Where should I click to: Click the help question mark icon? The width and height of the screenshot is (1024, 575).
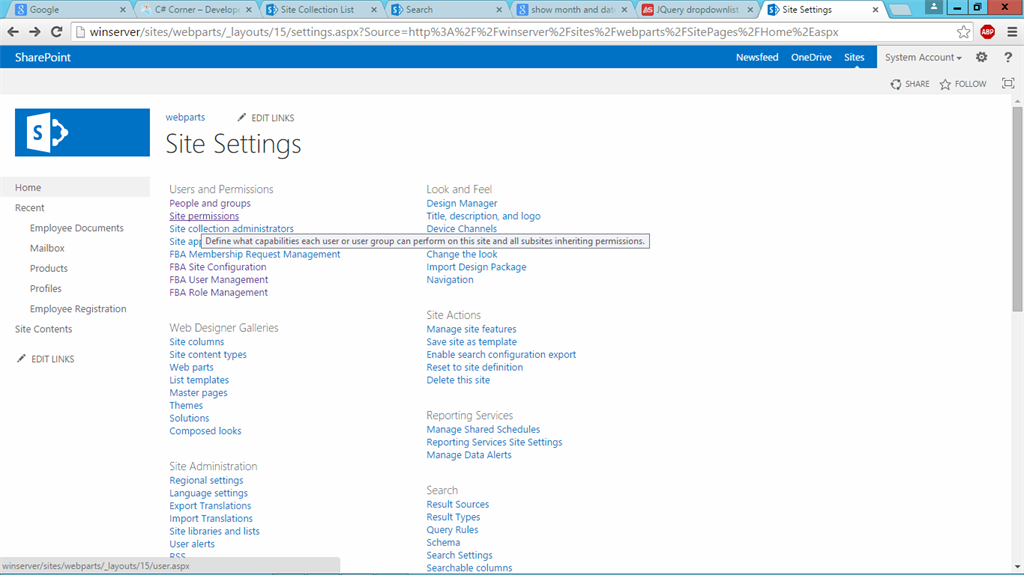(1007, 58)
